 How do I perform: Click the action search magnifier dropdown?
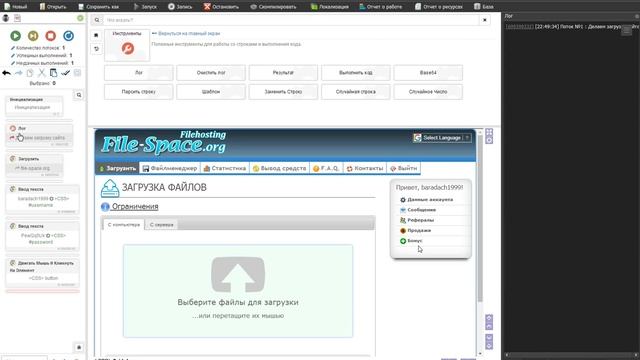tap(97, 20)
